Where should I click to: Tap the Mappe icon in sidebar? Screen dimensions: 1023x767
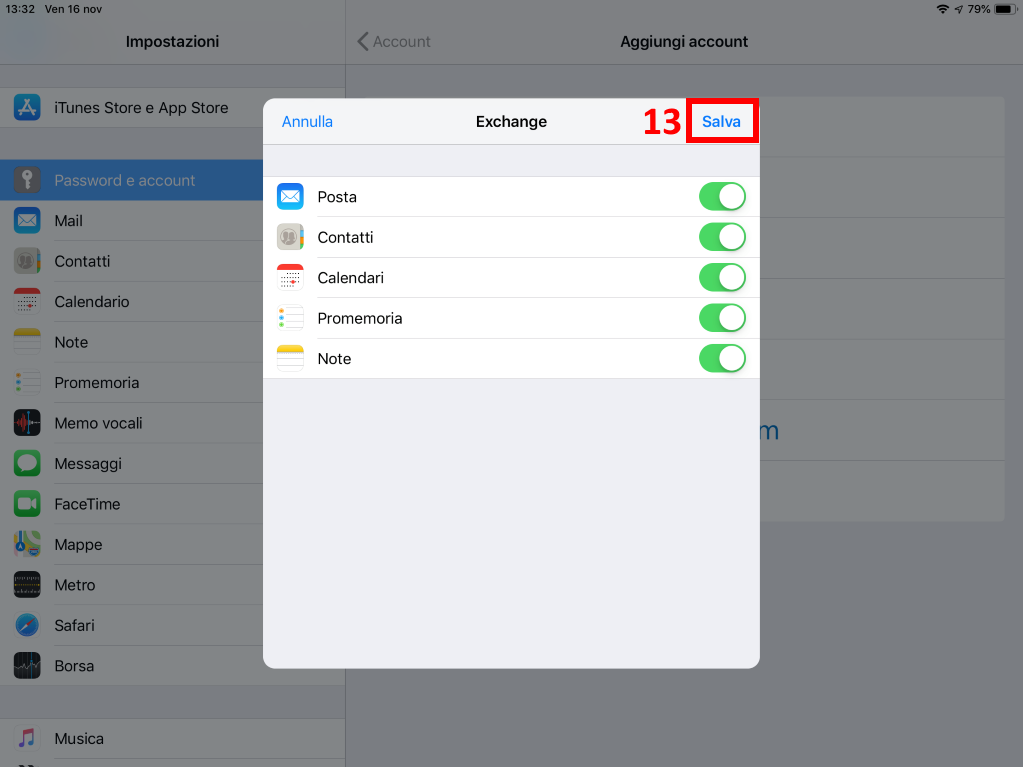[27, 544]
